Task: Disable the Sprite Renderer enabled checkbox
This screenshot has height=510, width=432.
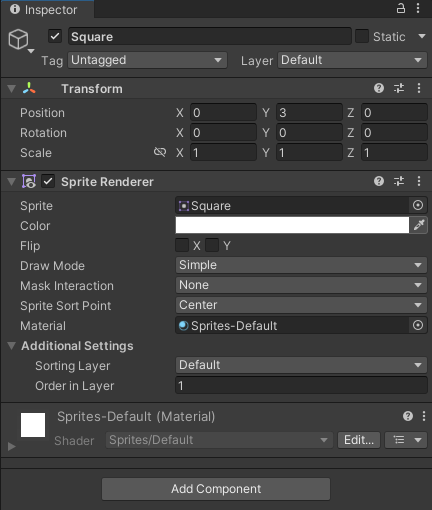Action: click(48, 181)
